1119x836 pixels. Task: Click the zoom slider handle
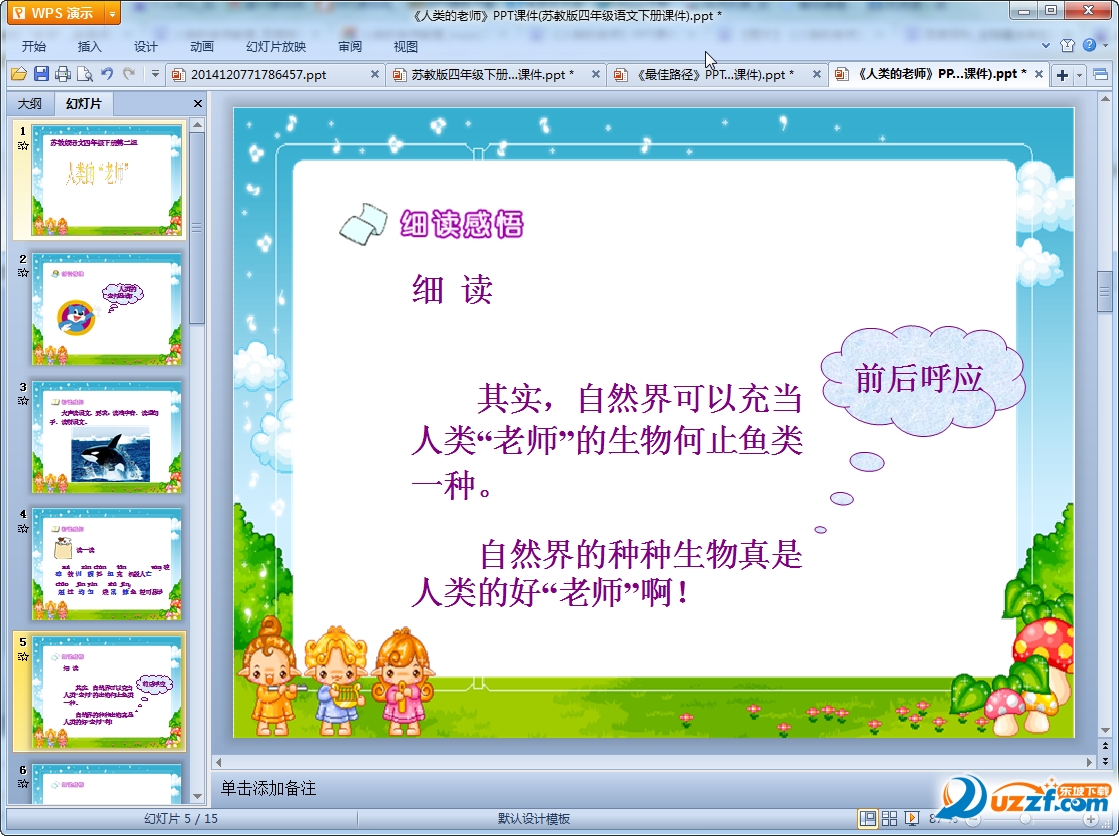(x=1025, y=819)
